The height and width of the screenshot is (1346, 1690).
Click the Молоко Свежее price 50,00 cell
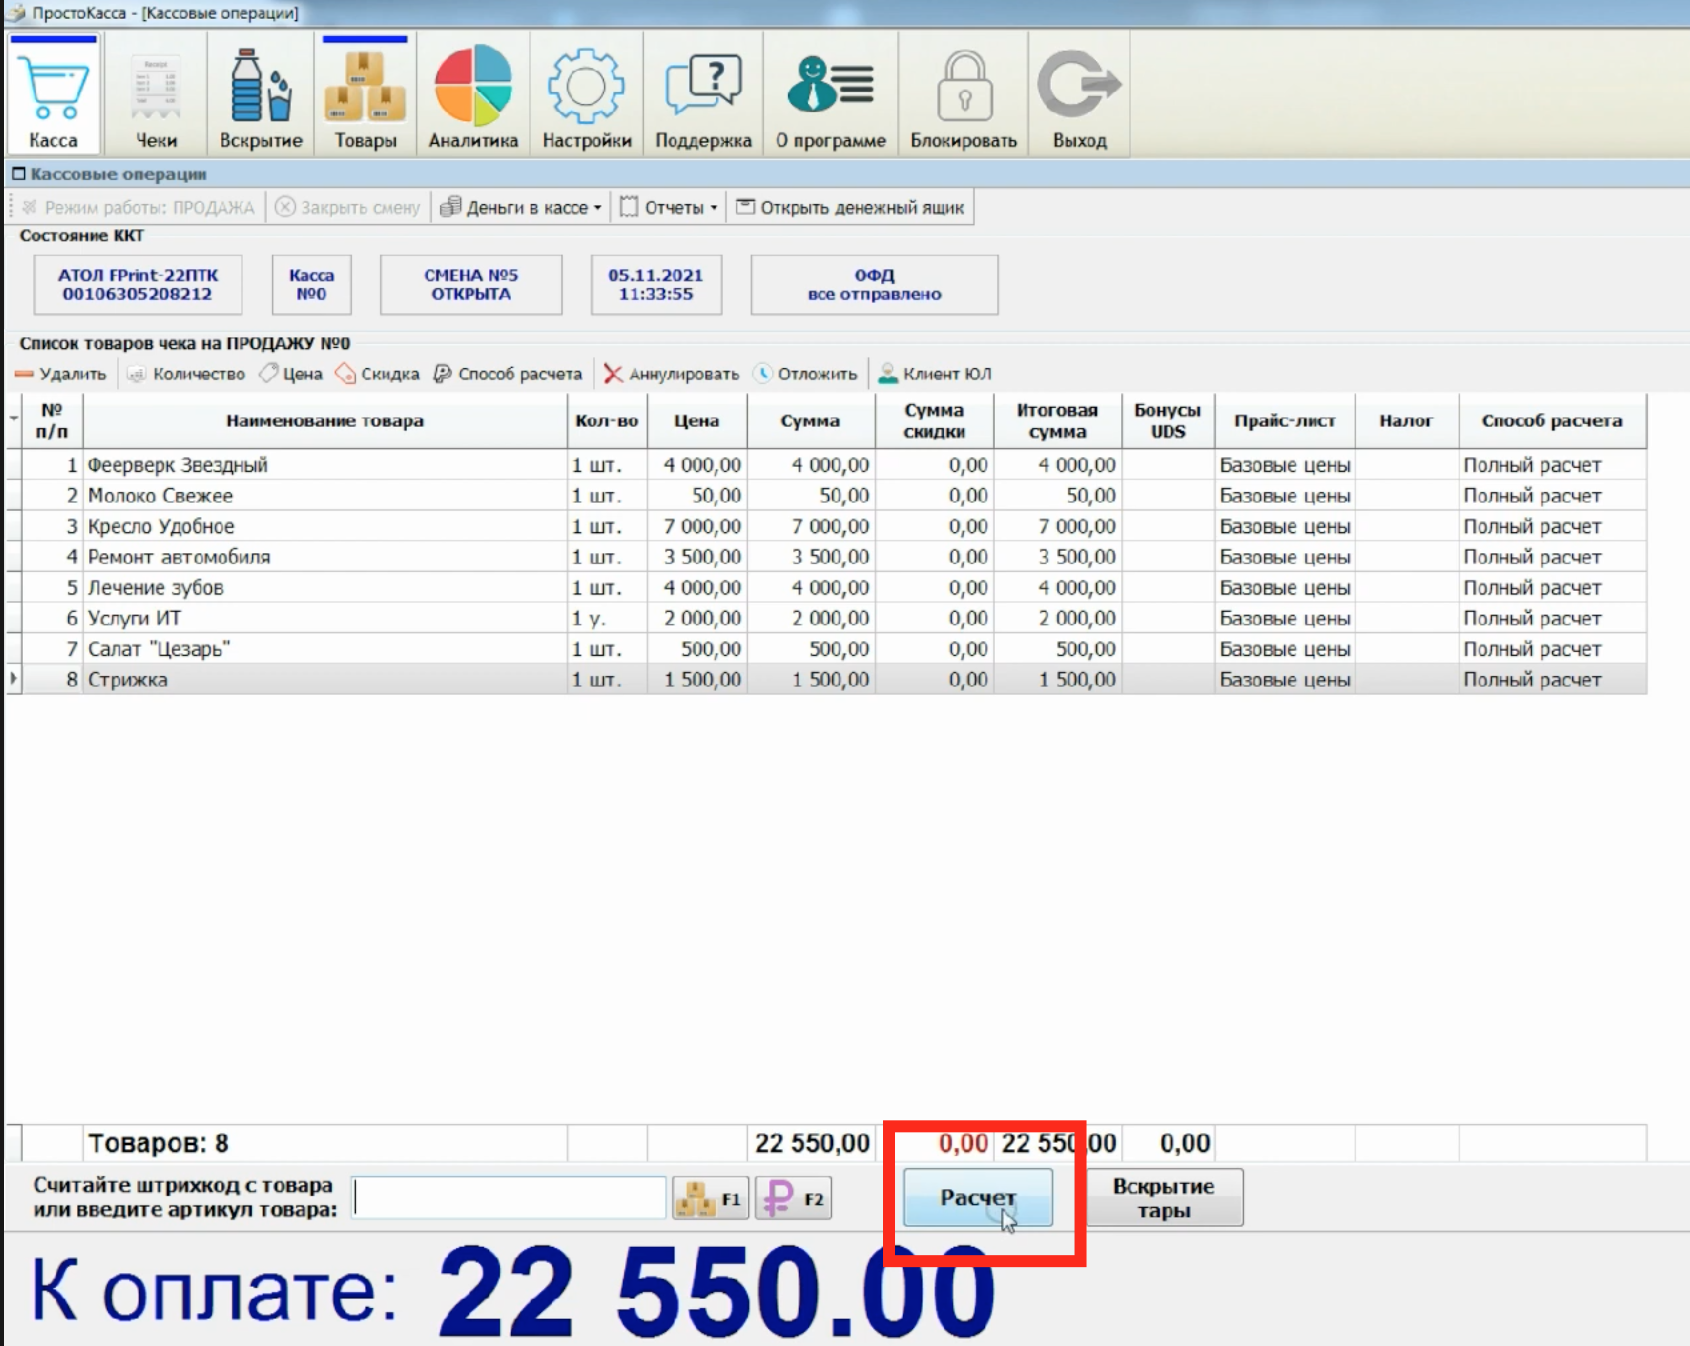tap(697, 496)
